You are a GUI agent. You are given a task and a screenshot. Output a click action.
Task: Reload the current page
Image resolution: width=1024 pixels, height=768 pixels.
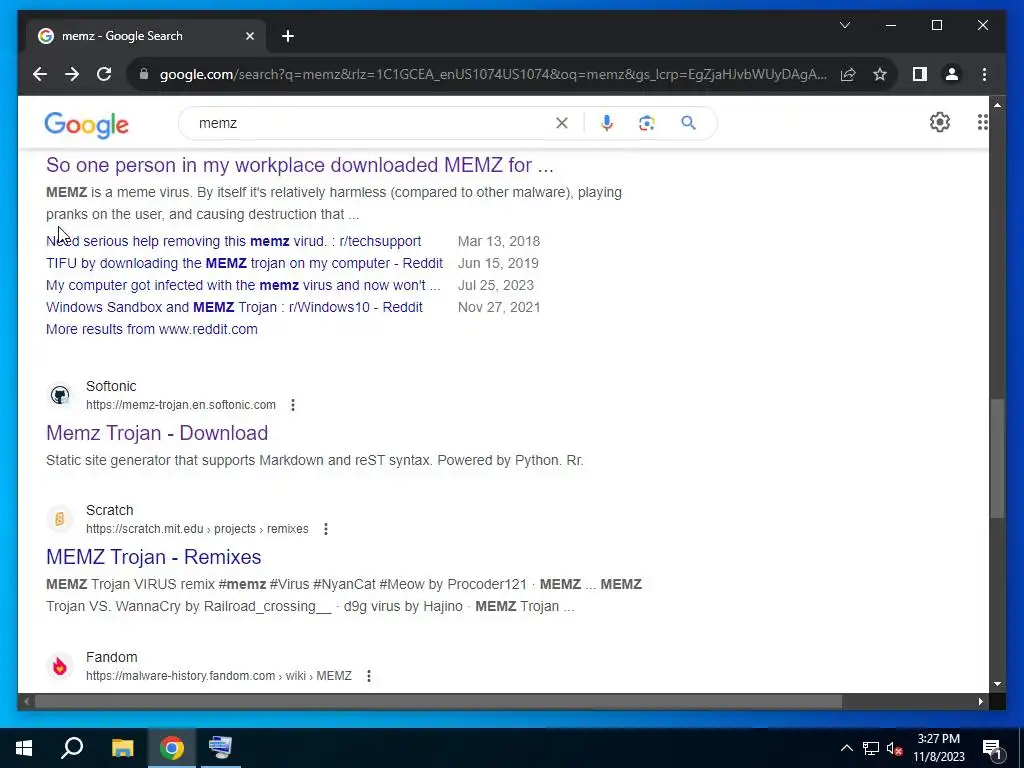tap(104, 74)
